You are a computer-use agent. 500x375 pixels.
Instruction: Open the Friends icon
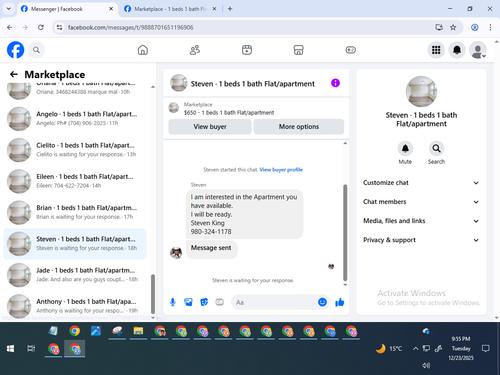(x=195, y=50)
